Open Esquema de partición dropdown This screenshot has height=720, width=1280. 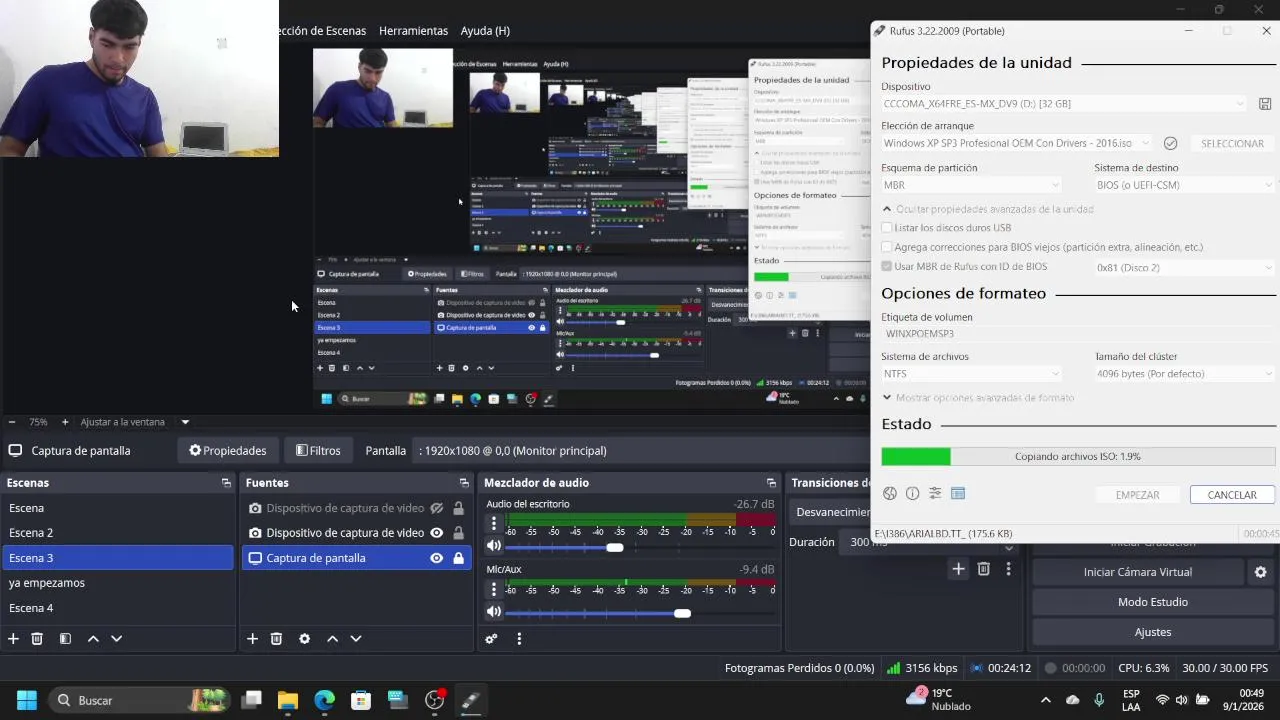click(972, 185)
